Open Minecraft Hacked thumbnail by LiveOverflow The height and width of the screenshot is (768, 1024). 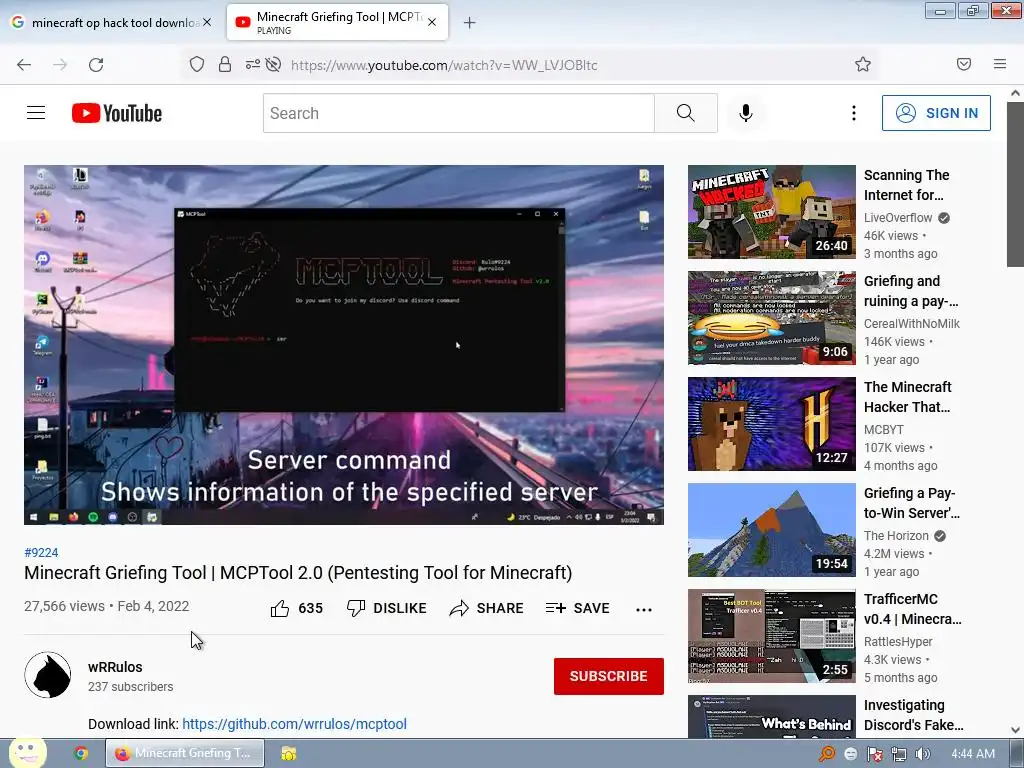point(771,212)
